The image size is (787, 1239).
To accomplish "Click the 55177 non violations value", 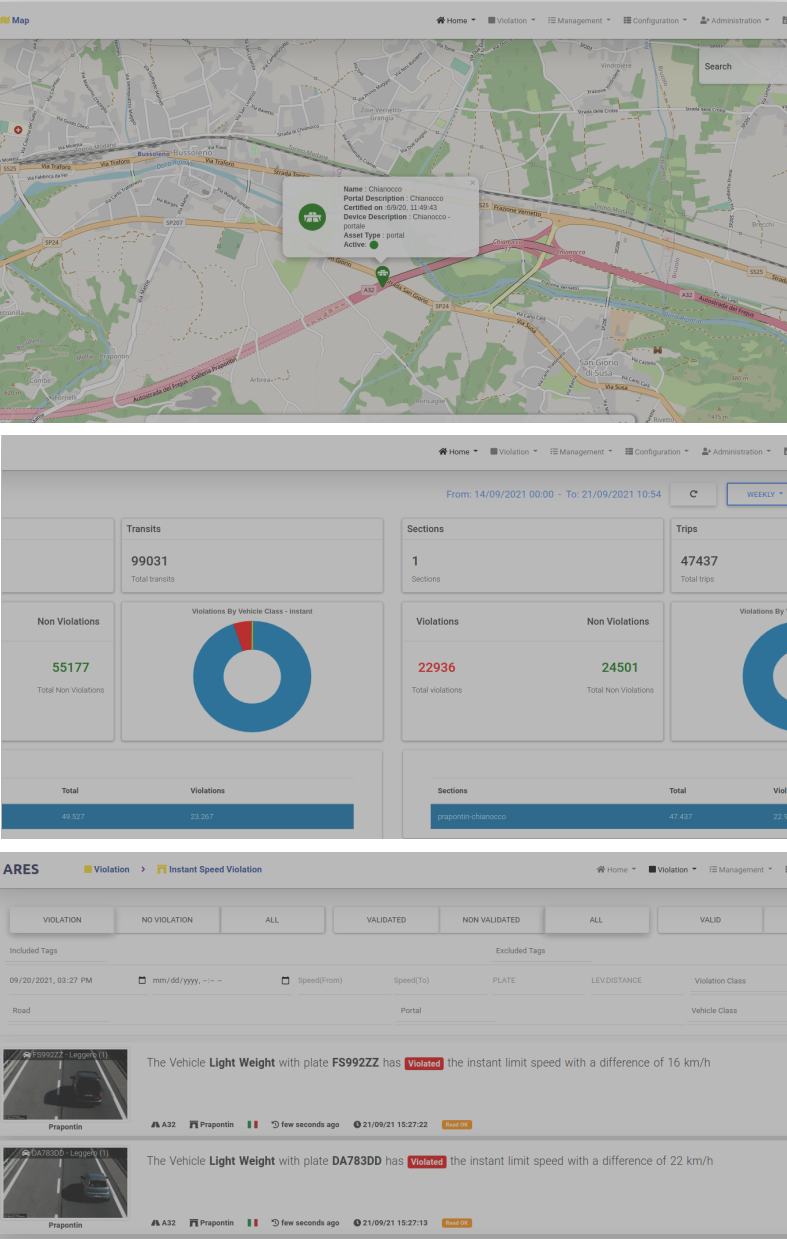I will click(70, 667).
